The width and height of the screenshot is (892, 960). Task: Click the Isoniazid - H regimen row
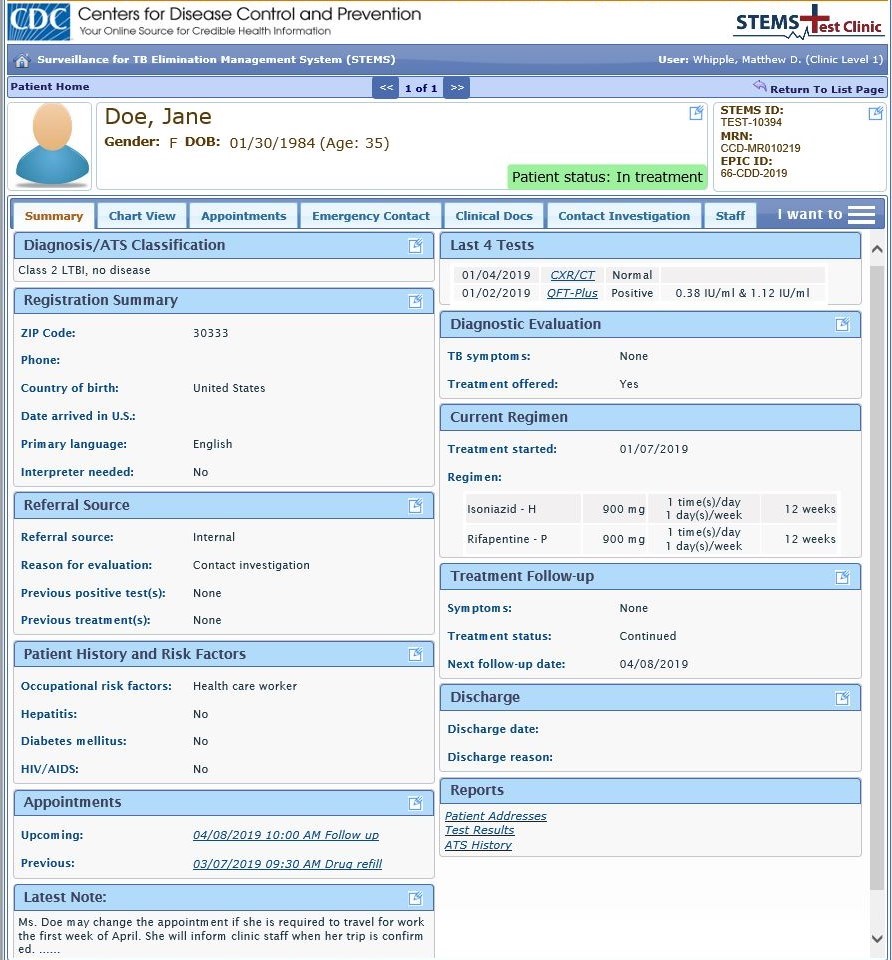(651, 509)
